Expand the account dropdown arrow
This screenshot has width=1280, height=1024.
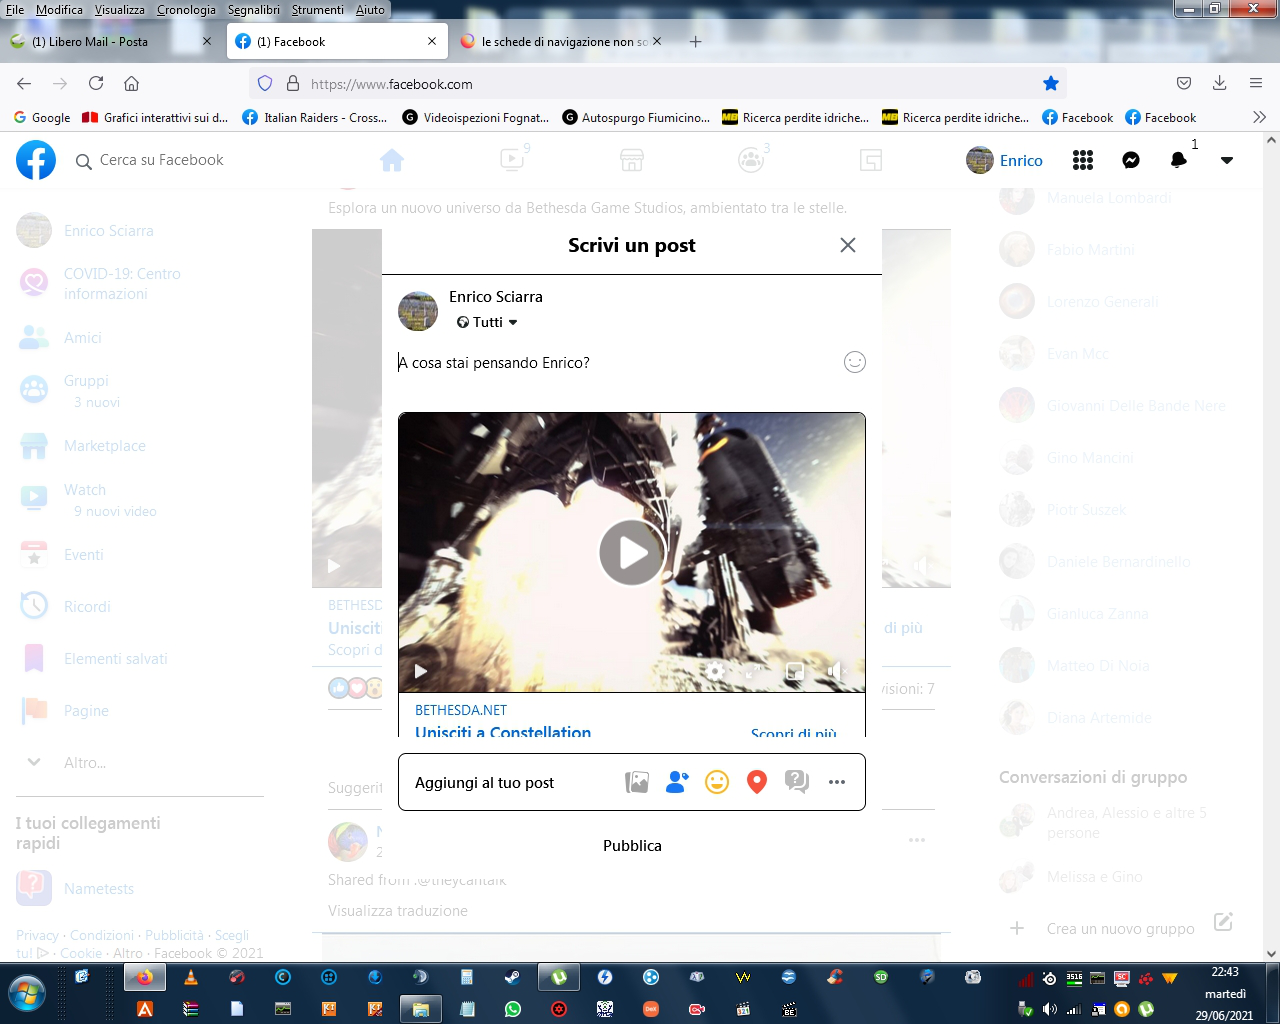(1227, 160)
